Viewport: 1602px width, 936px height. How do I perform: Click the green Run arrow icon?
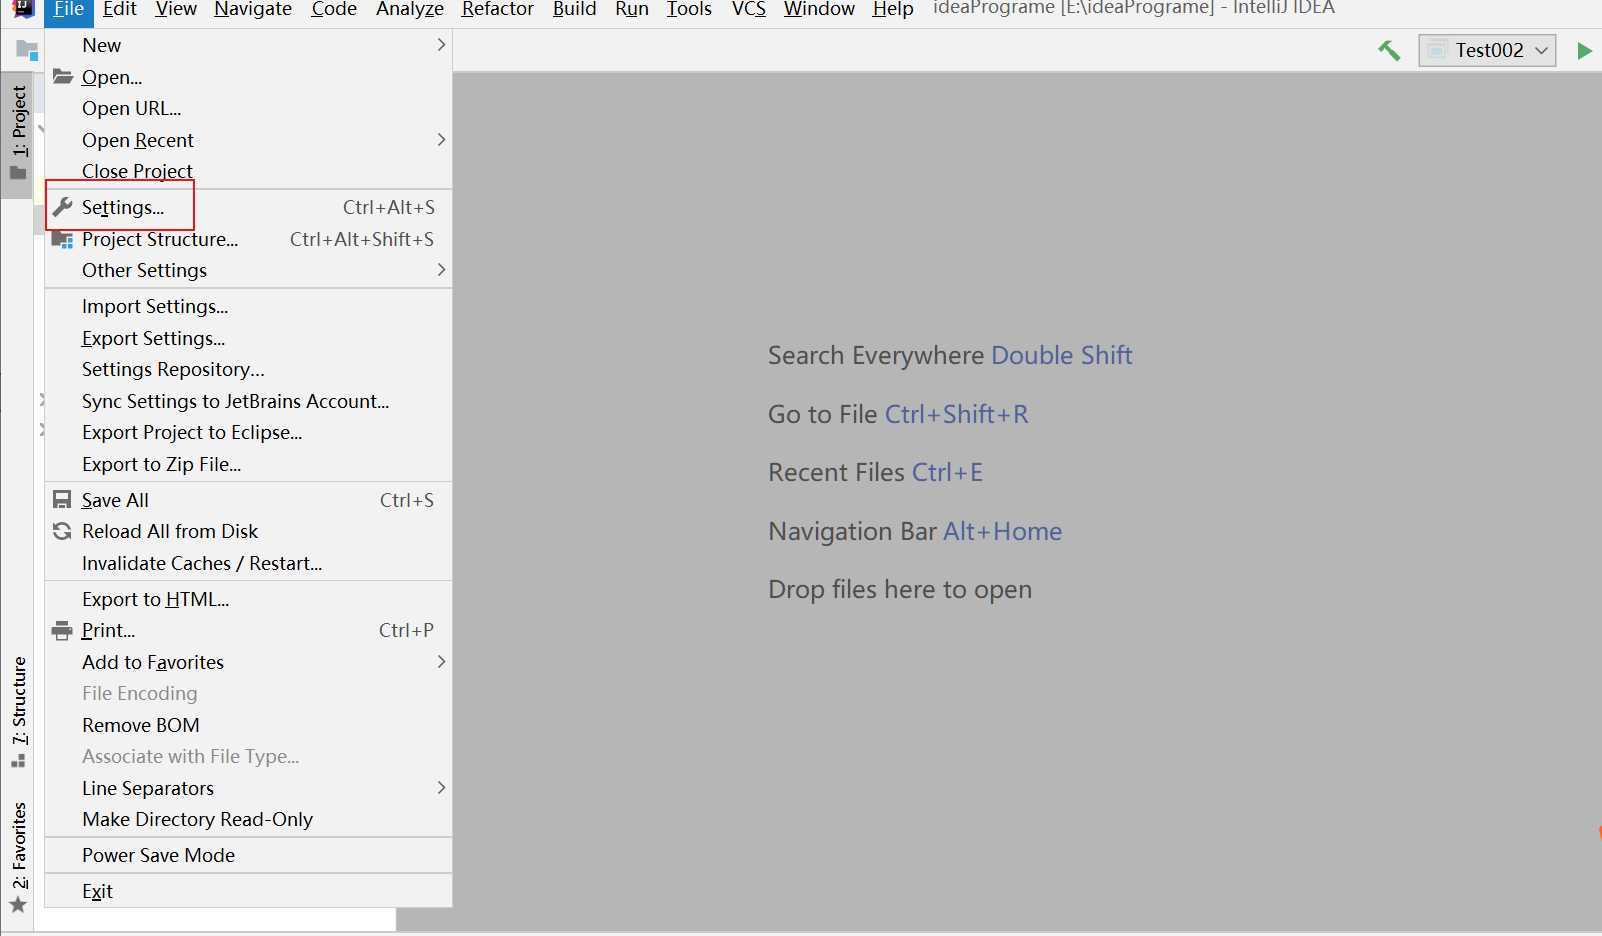(1584, 50)
